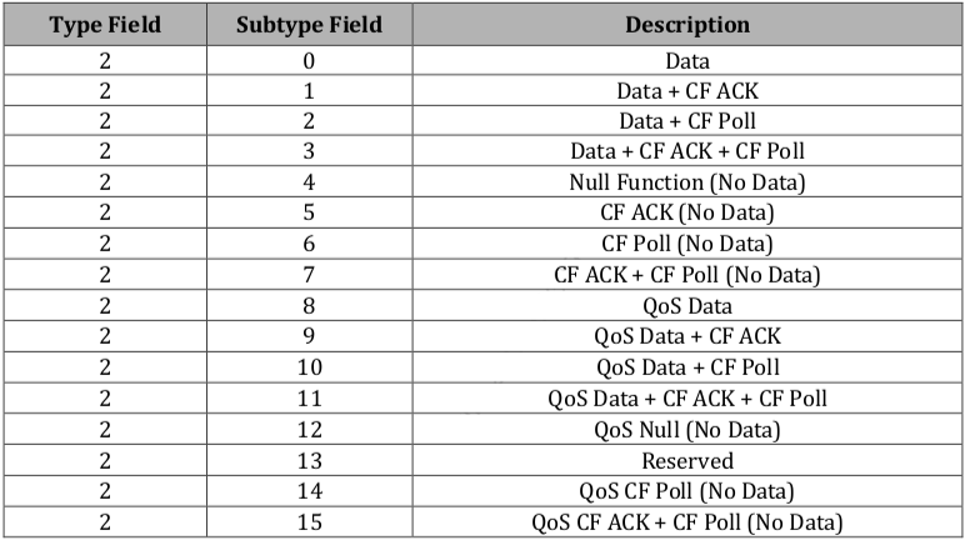The width and height of the screenshot is (964, 539).
Task: Click the 'Data + CF ACK' cell
Action: coord(687,91)
